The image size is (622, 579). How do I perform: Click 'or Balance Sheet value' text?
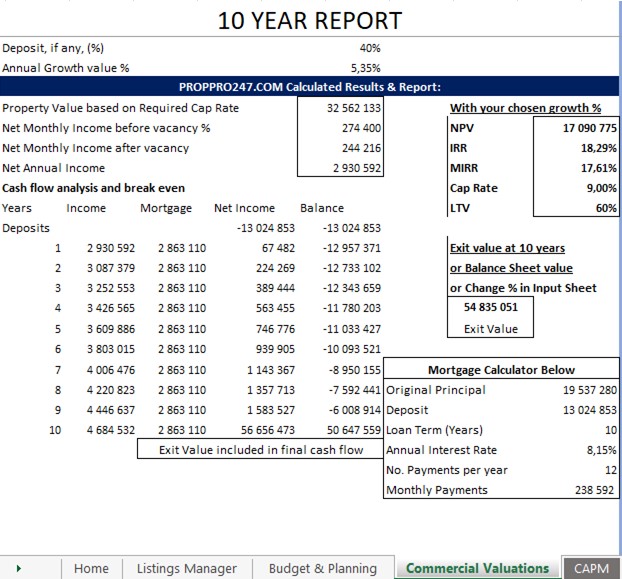coord(511,268)
